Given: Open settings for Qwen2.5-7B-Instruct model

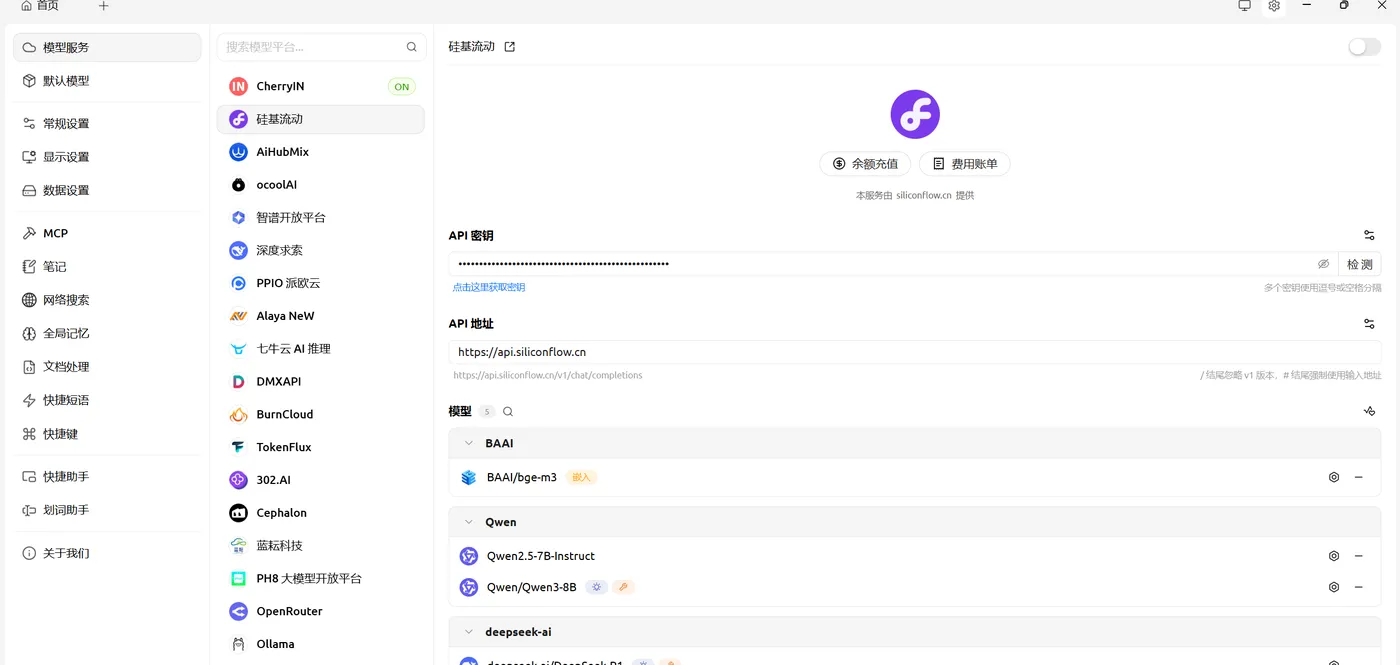Looking at the screenshot, I should pos(1333,556).
